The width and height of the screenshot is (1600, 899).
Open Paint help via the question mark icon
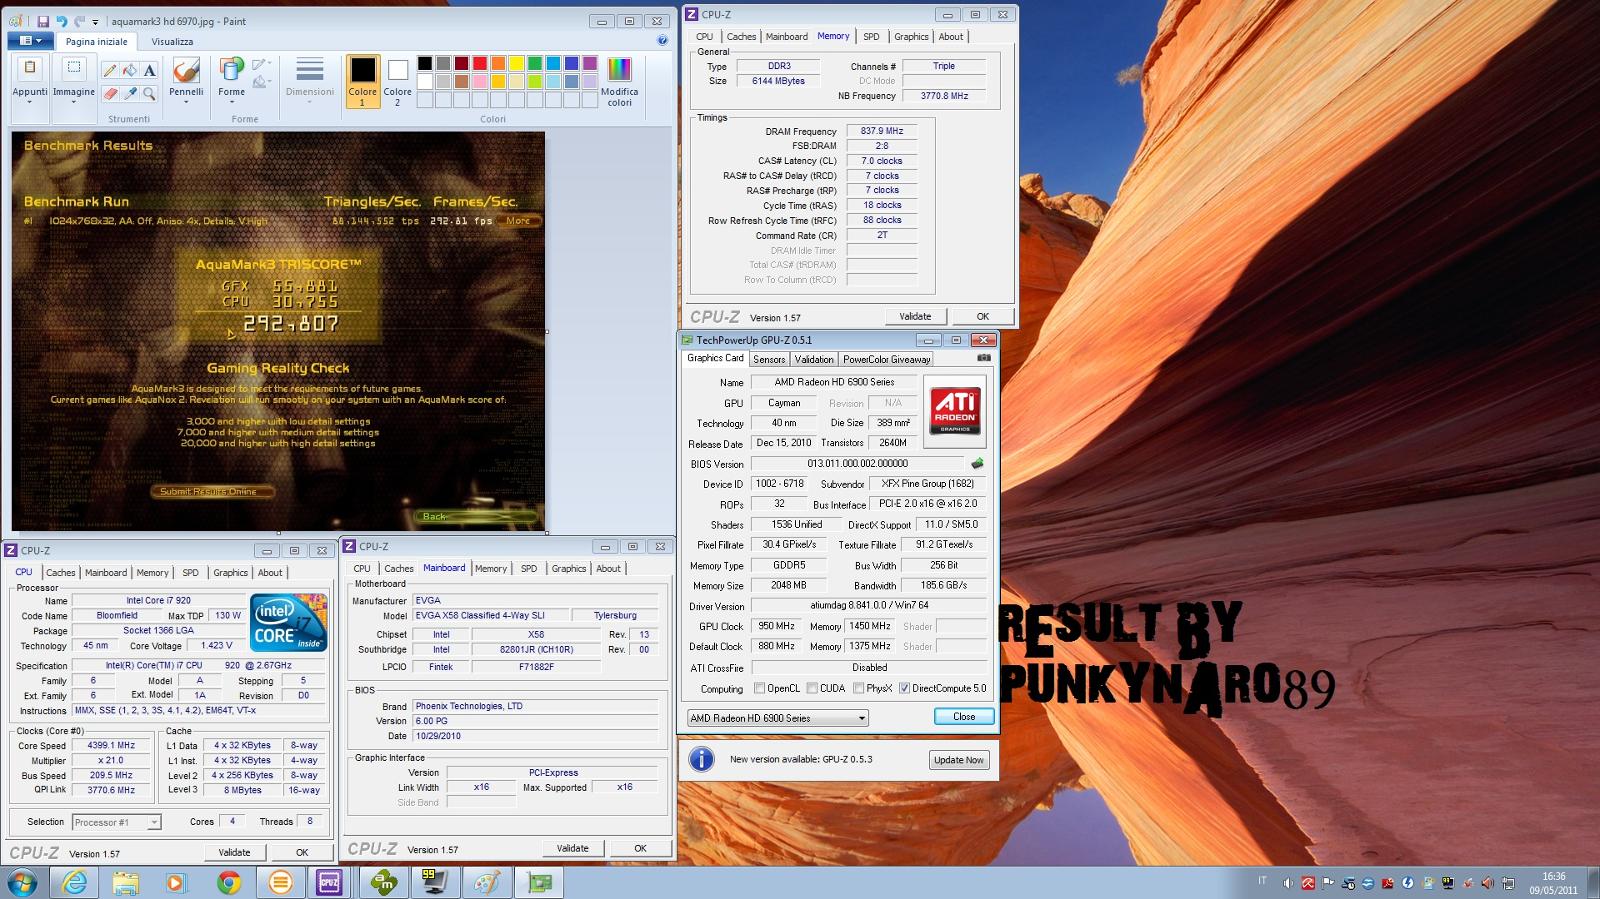662,41
